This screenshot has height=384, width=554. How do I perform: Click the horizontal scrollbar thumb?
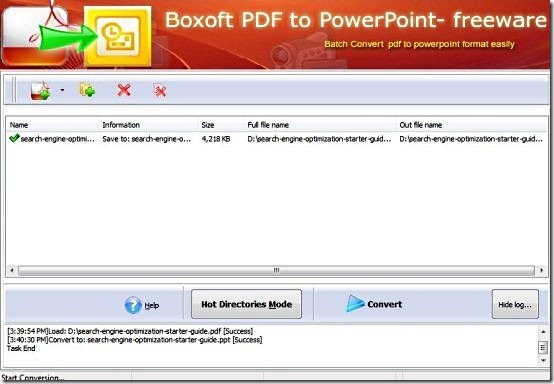[x=276, y=271]
